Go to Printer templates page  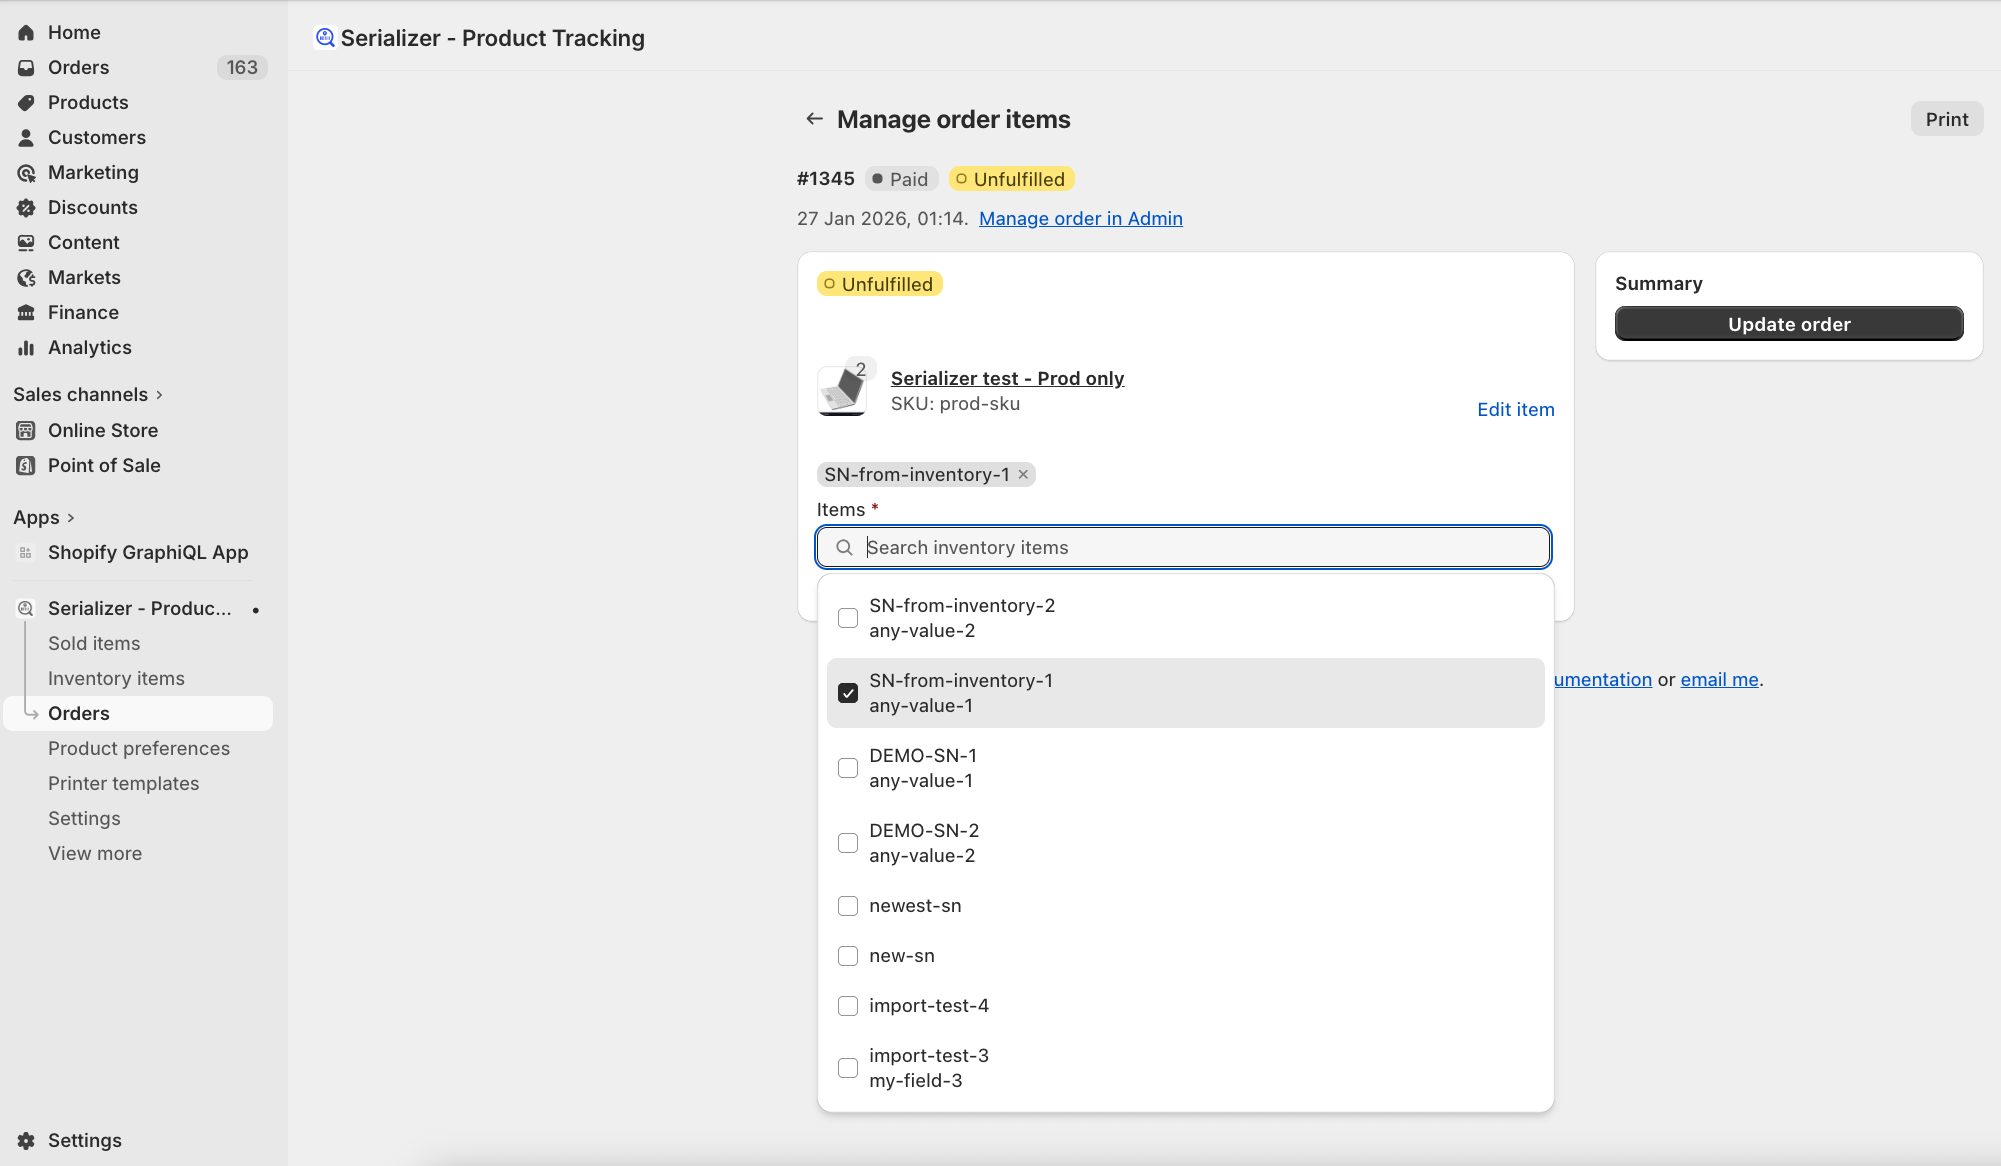click(x=123, y=783)
